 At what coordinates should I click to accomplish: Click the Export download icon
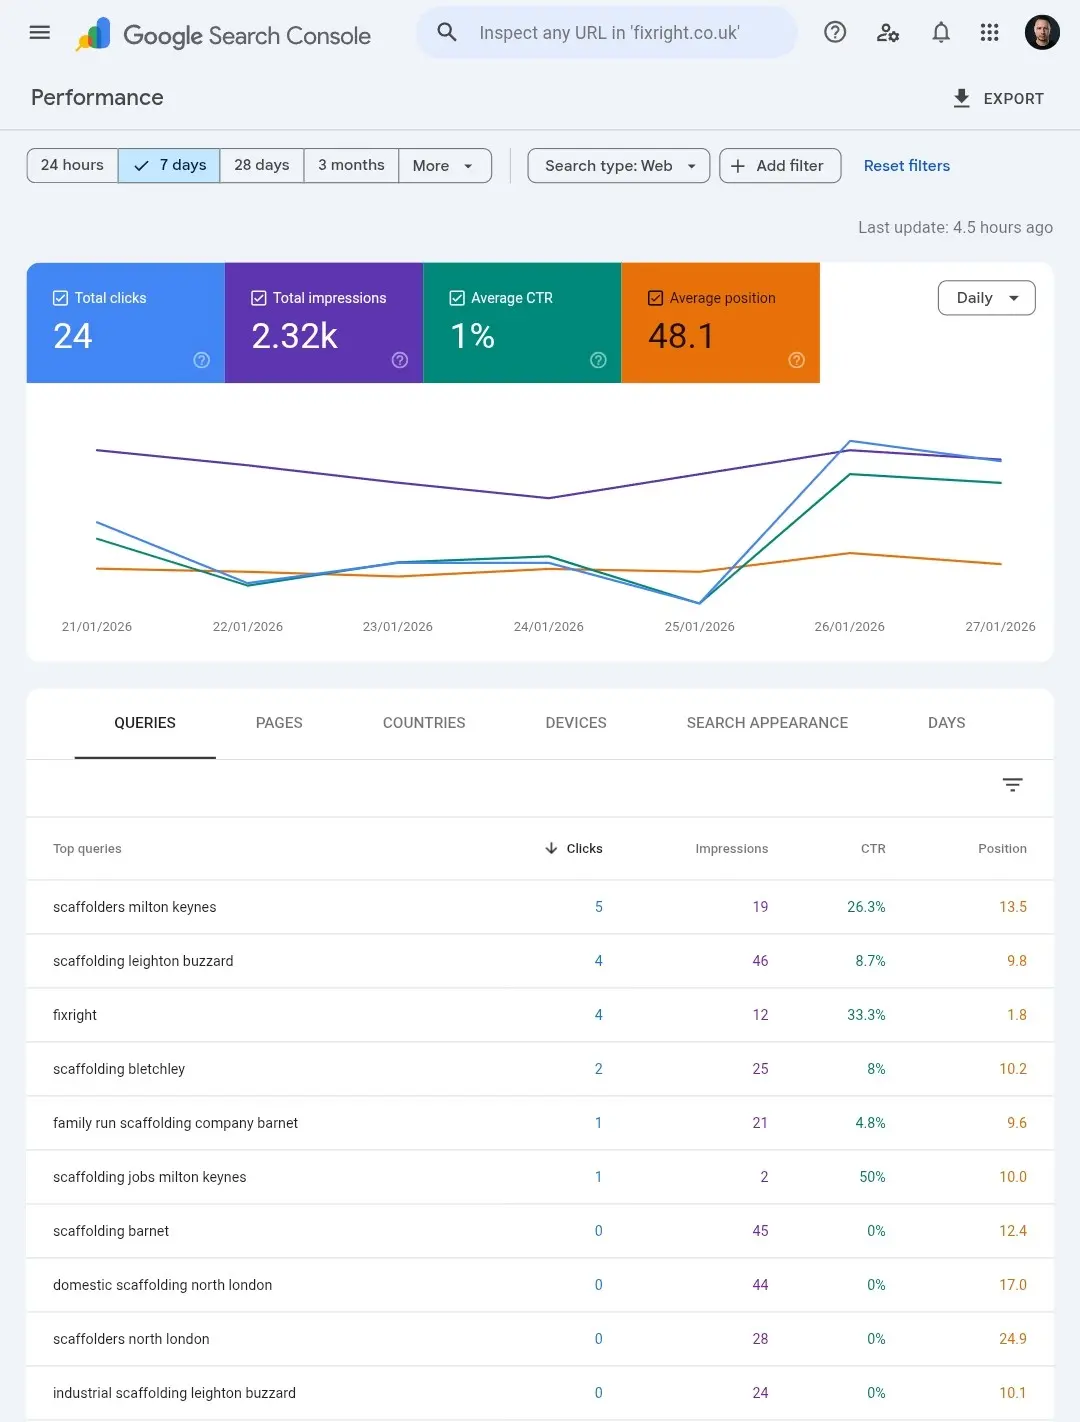tap(961, 98)
